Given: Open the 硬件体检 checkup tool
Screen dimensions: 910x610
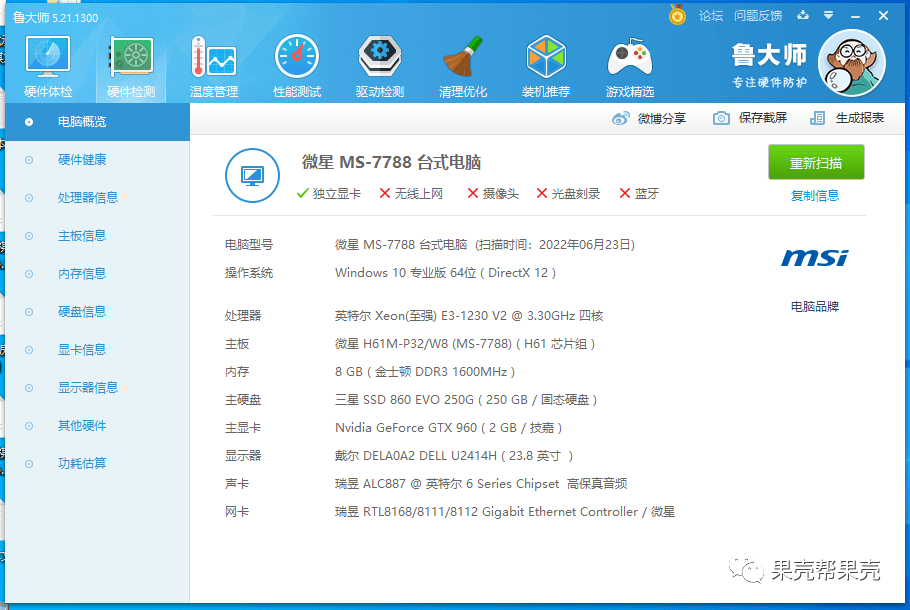Looking at the screenshot, I should [x=46, y=65].
